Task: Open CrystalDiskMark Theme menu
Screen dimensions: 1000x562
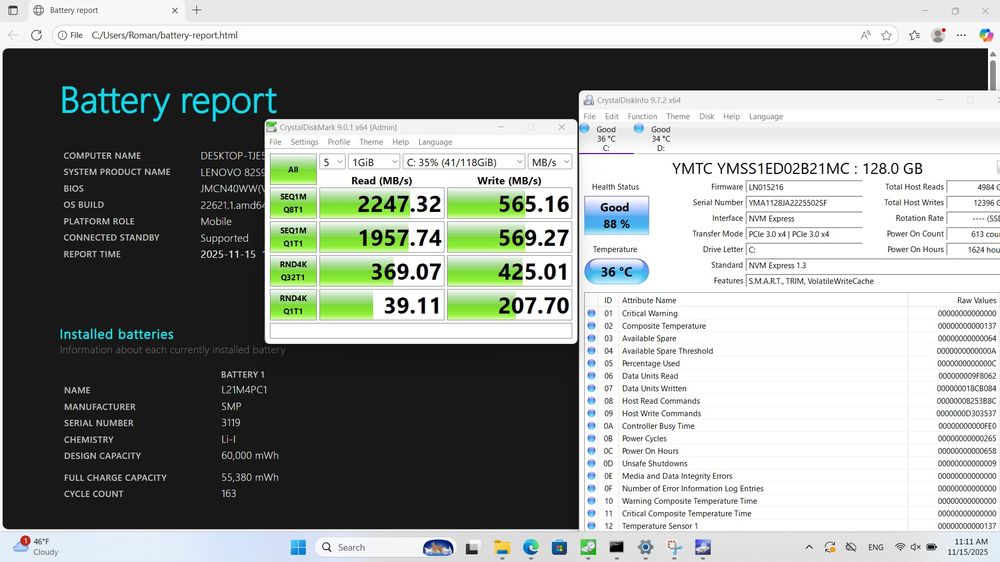Action: (x=371, y=142)
